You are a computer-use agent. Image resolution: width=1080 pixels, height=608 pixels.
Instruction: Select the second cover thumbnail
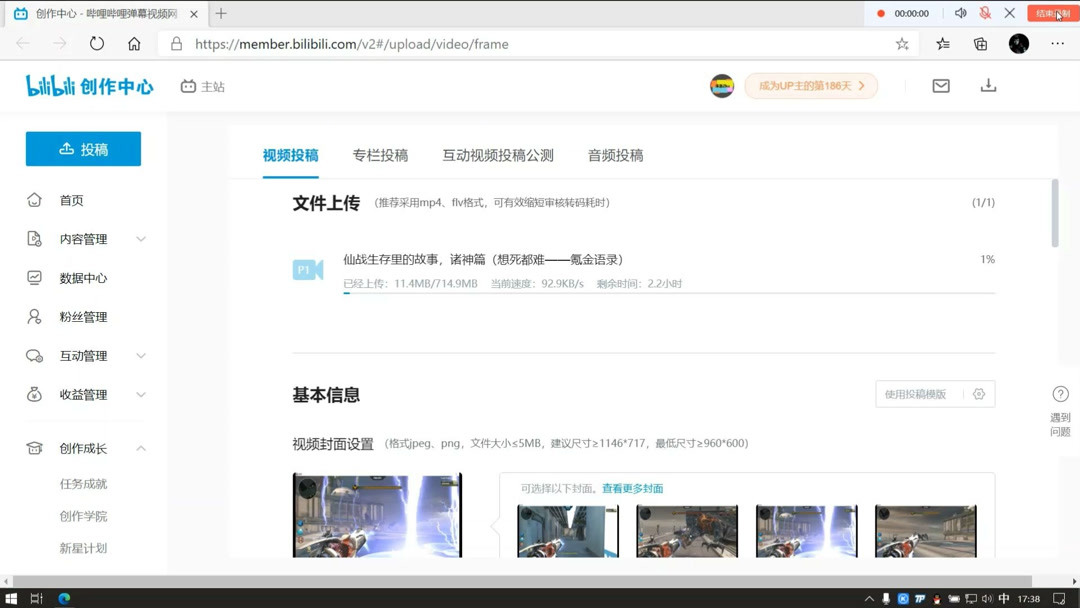687,531
